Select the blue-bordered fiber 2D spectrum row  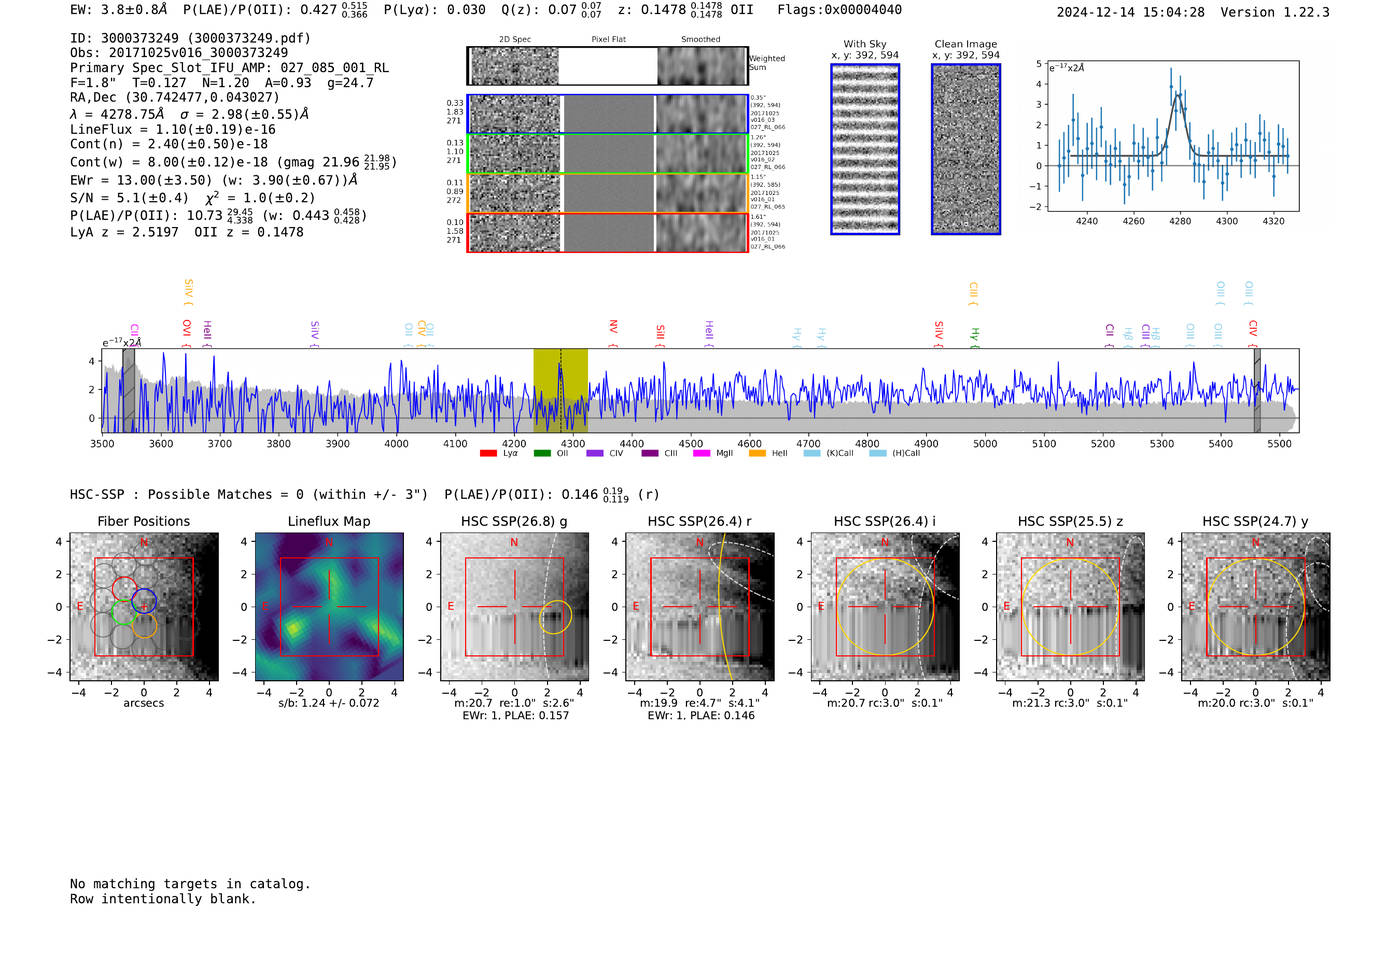(x=608, y=114)
